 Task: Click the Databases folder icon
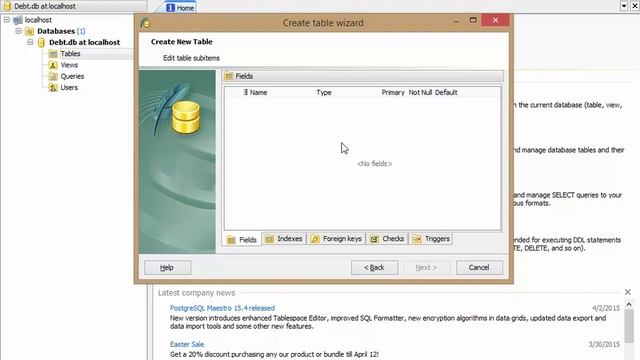click(x=29, y=31)
